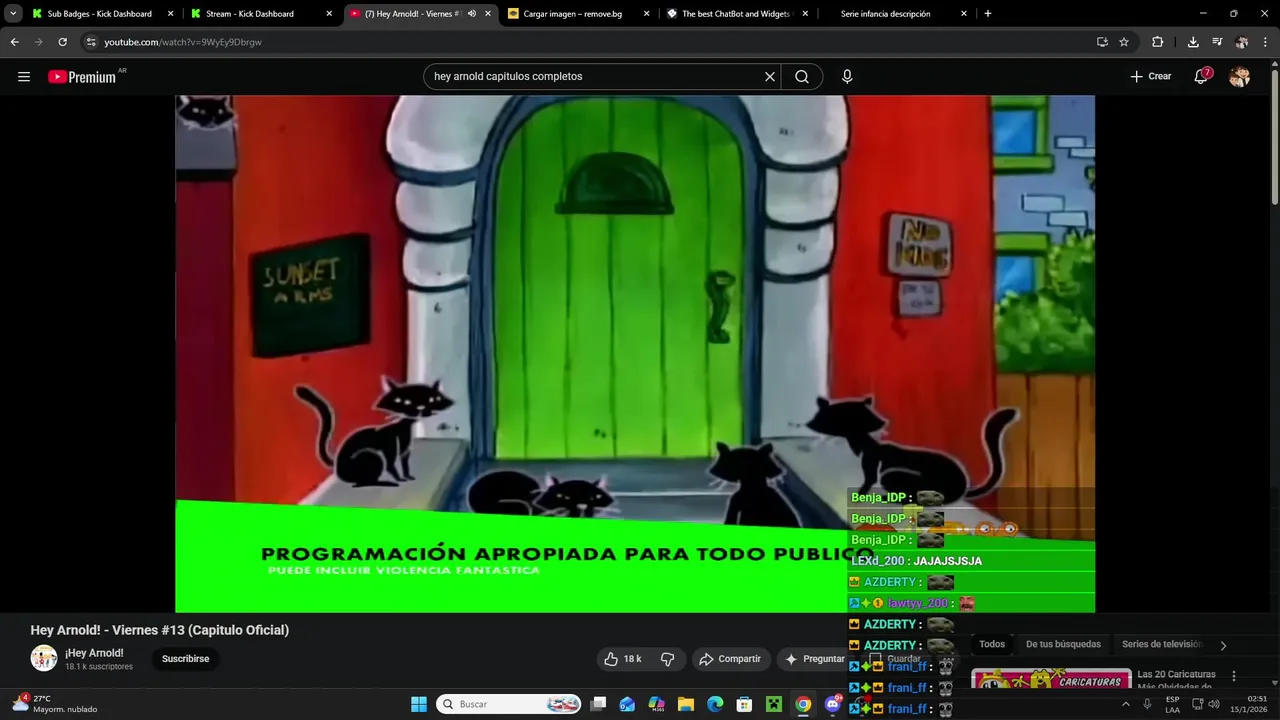
Task: Open new browser tab
Action: tap(988, 14)
